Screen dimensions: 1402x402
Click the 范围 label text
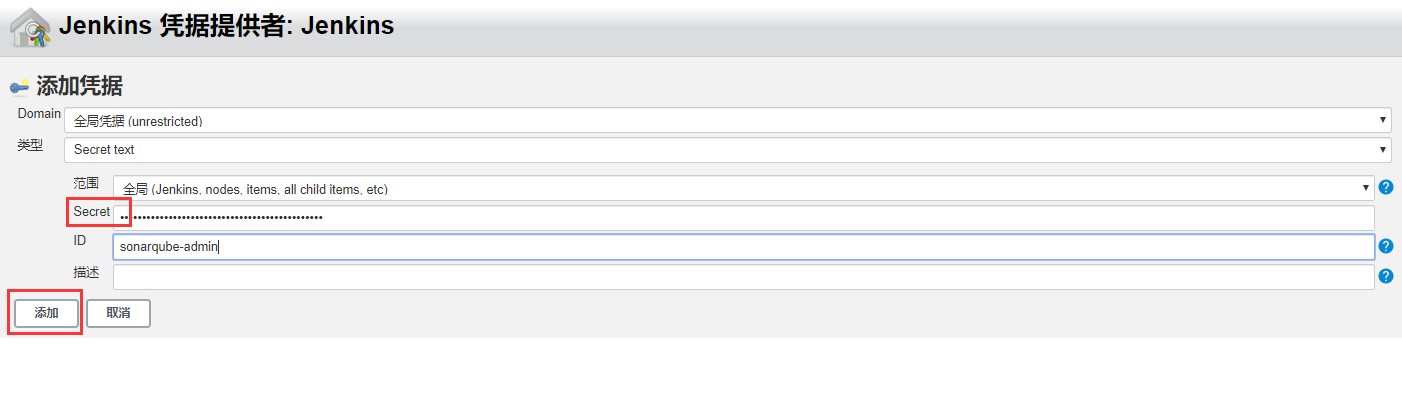tap(86, 183)
